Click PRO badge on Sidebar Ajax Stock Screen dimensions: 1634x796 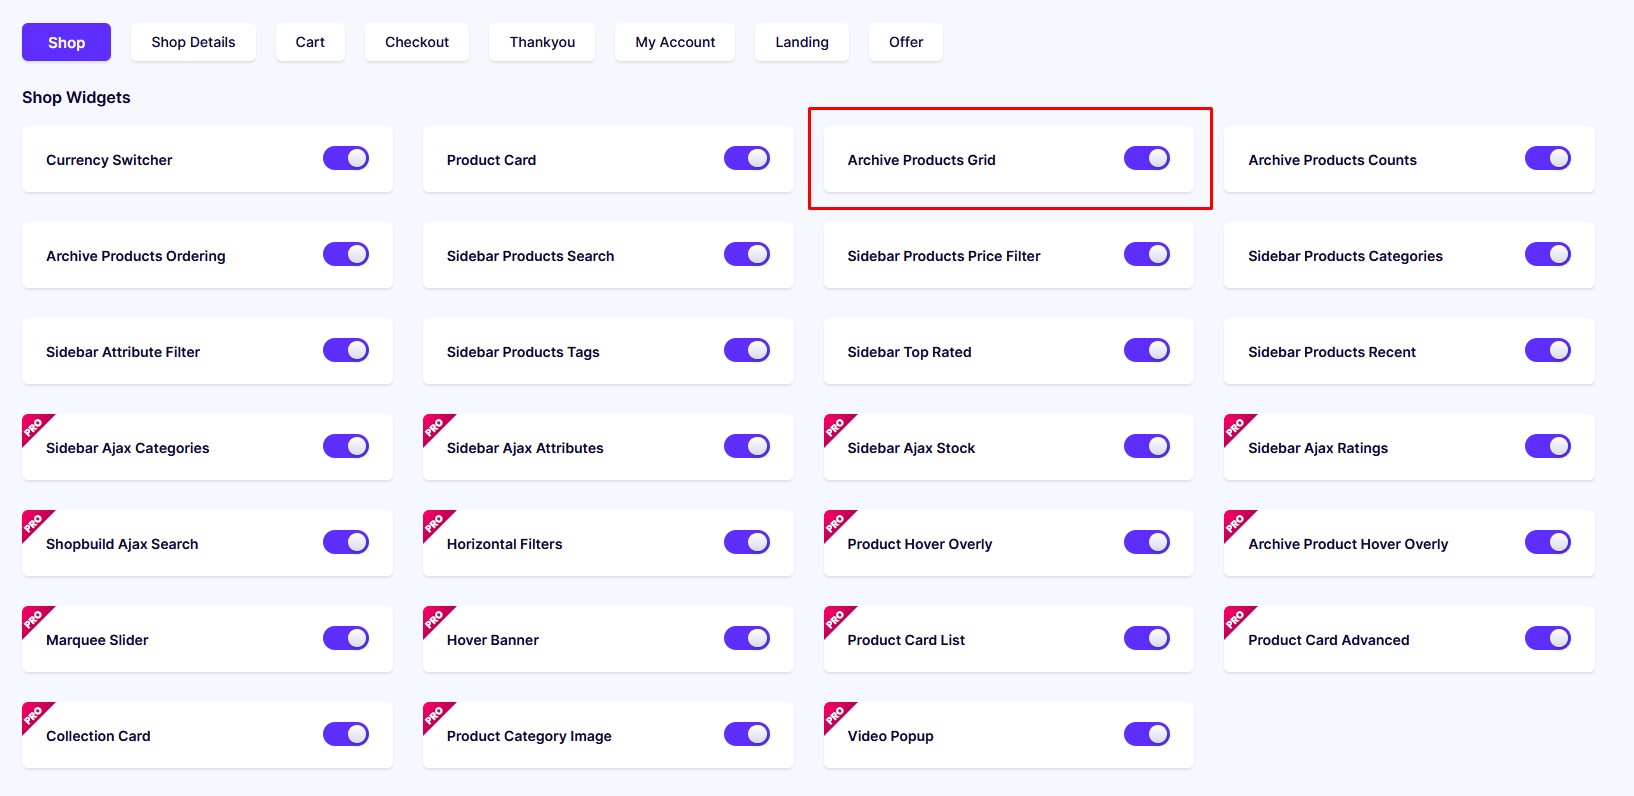pyautogui.click(x=837, y=427)
